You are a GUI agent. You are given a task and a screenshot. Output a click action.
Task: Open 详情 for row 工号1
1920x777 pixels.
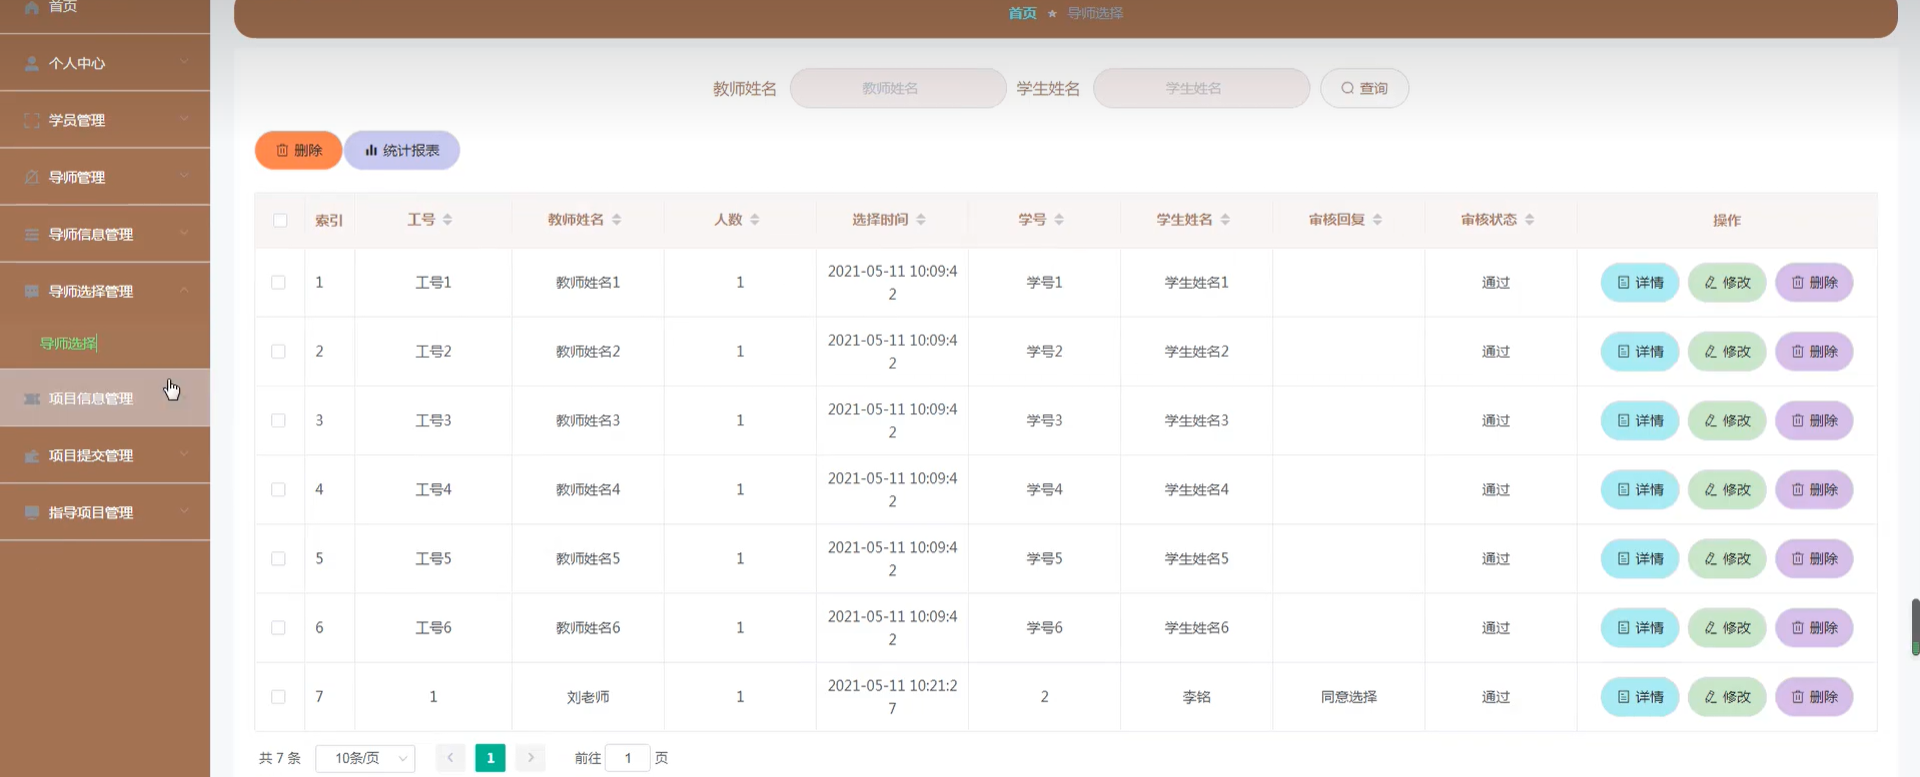click(x=1640, y=283)
